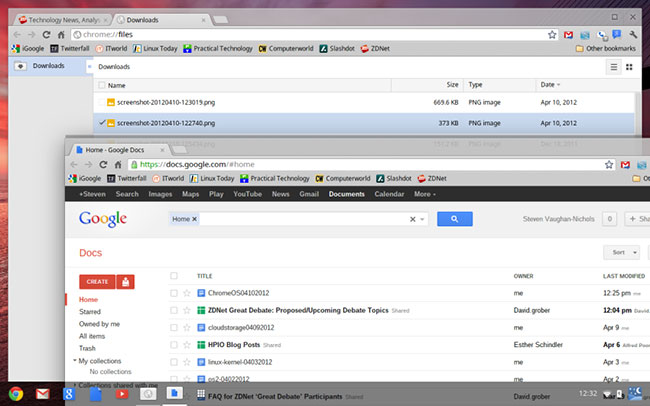
Task: Launch YouTube from the shelf
Action: click(x=120, y=394)
